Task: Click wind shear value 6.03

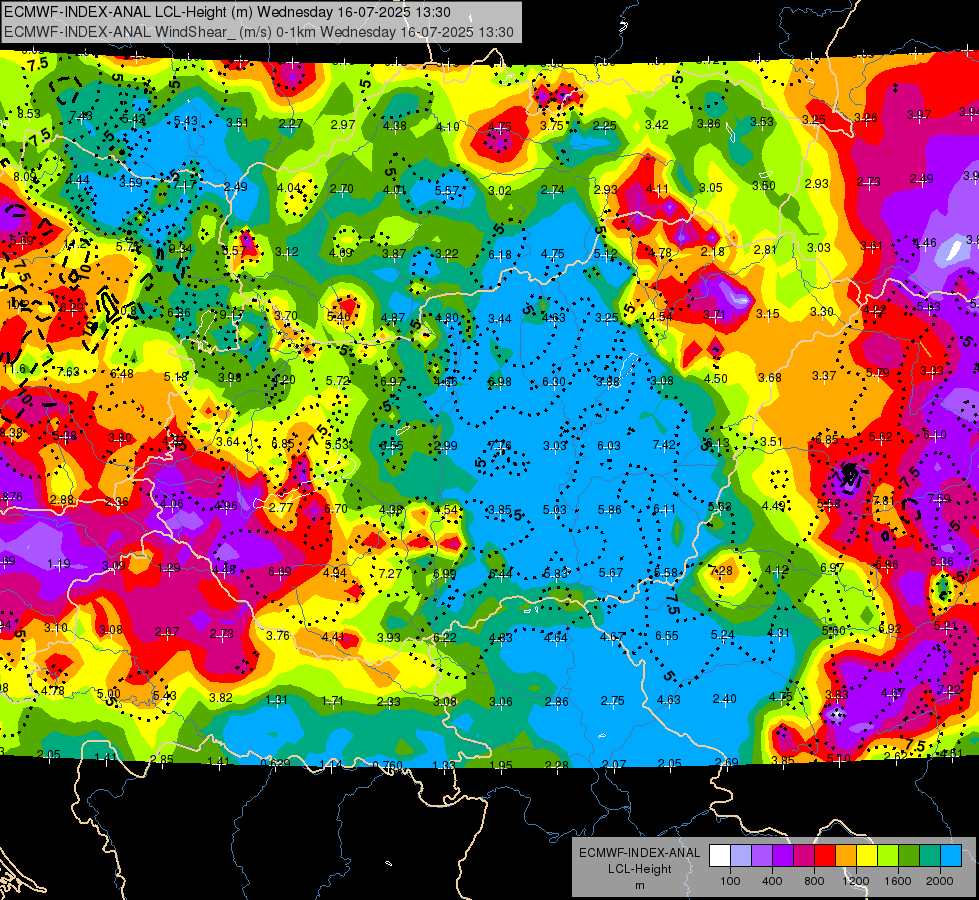Action: coord(609,445)
